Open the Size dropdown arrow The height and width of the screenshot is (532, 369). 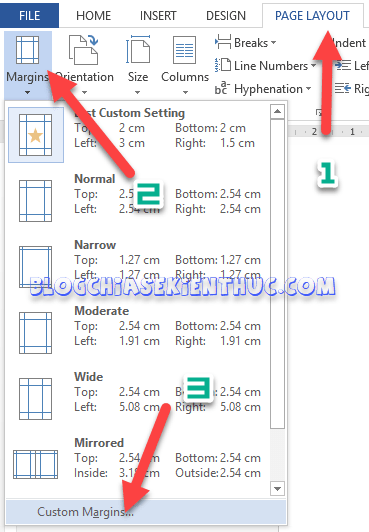138,92
